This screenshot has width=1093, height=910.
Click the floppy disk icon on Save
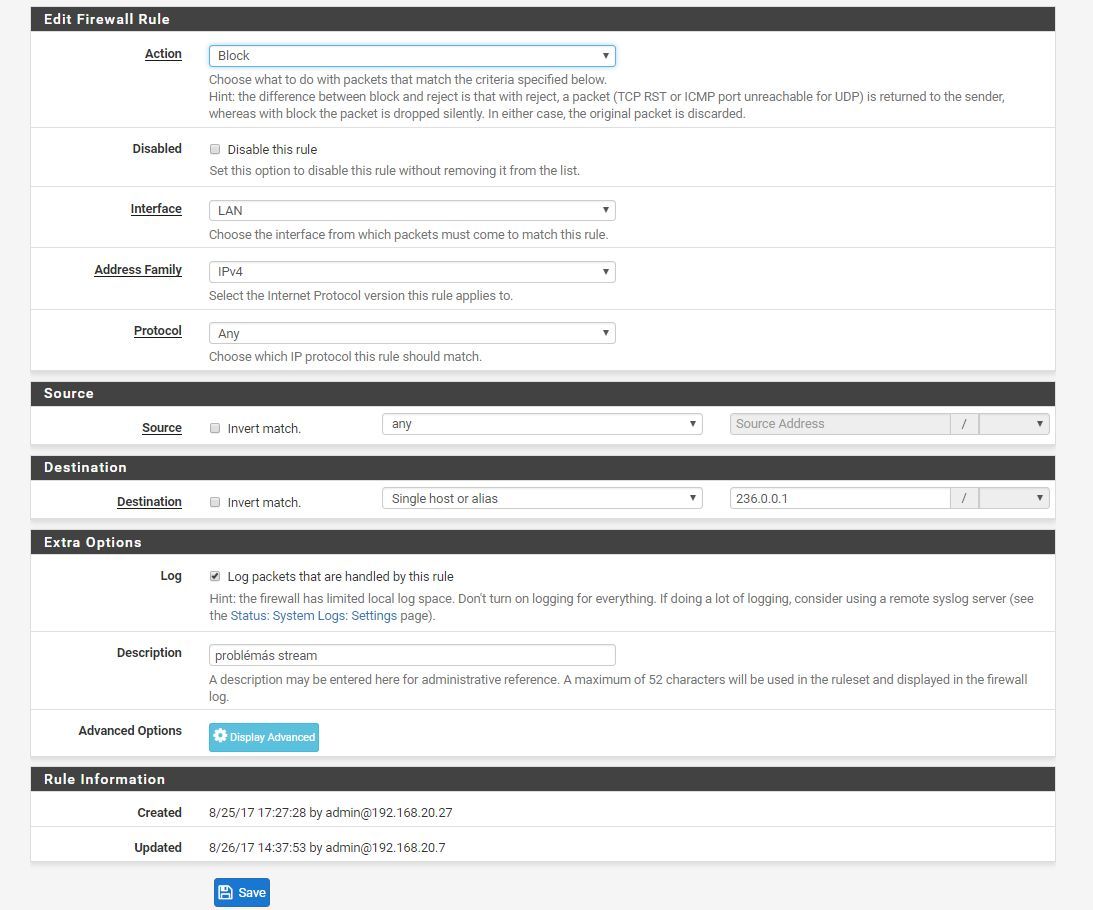225,893
